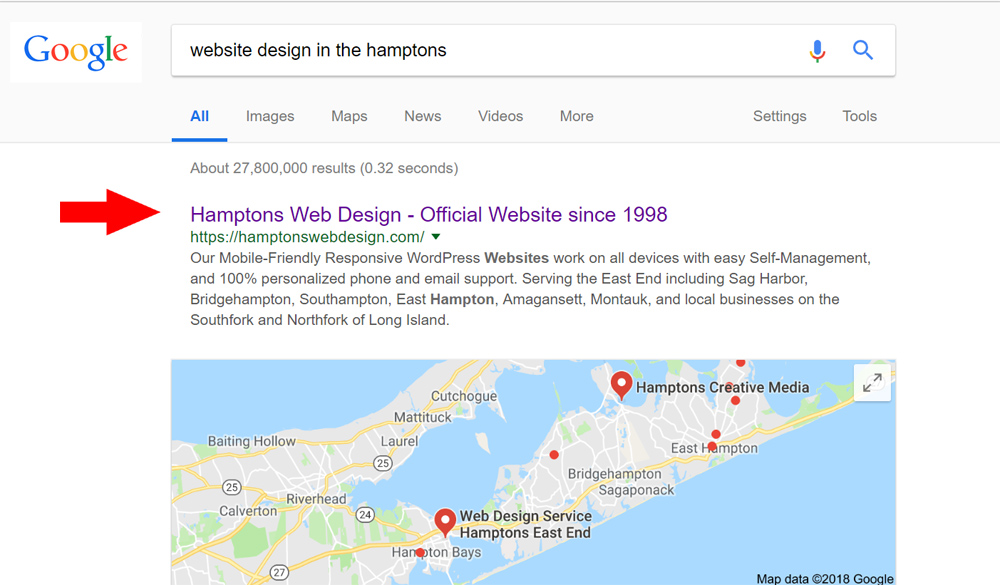The width and height of the screenshot is (1000, 585).
Task: Switch to the Images tab
Action: click(270, 116)
